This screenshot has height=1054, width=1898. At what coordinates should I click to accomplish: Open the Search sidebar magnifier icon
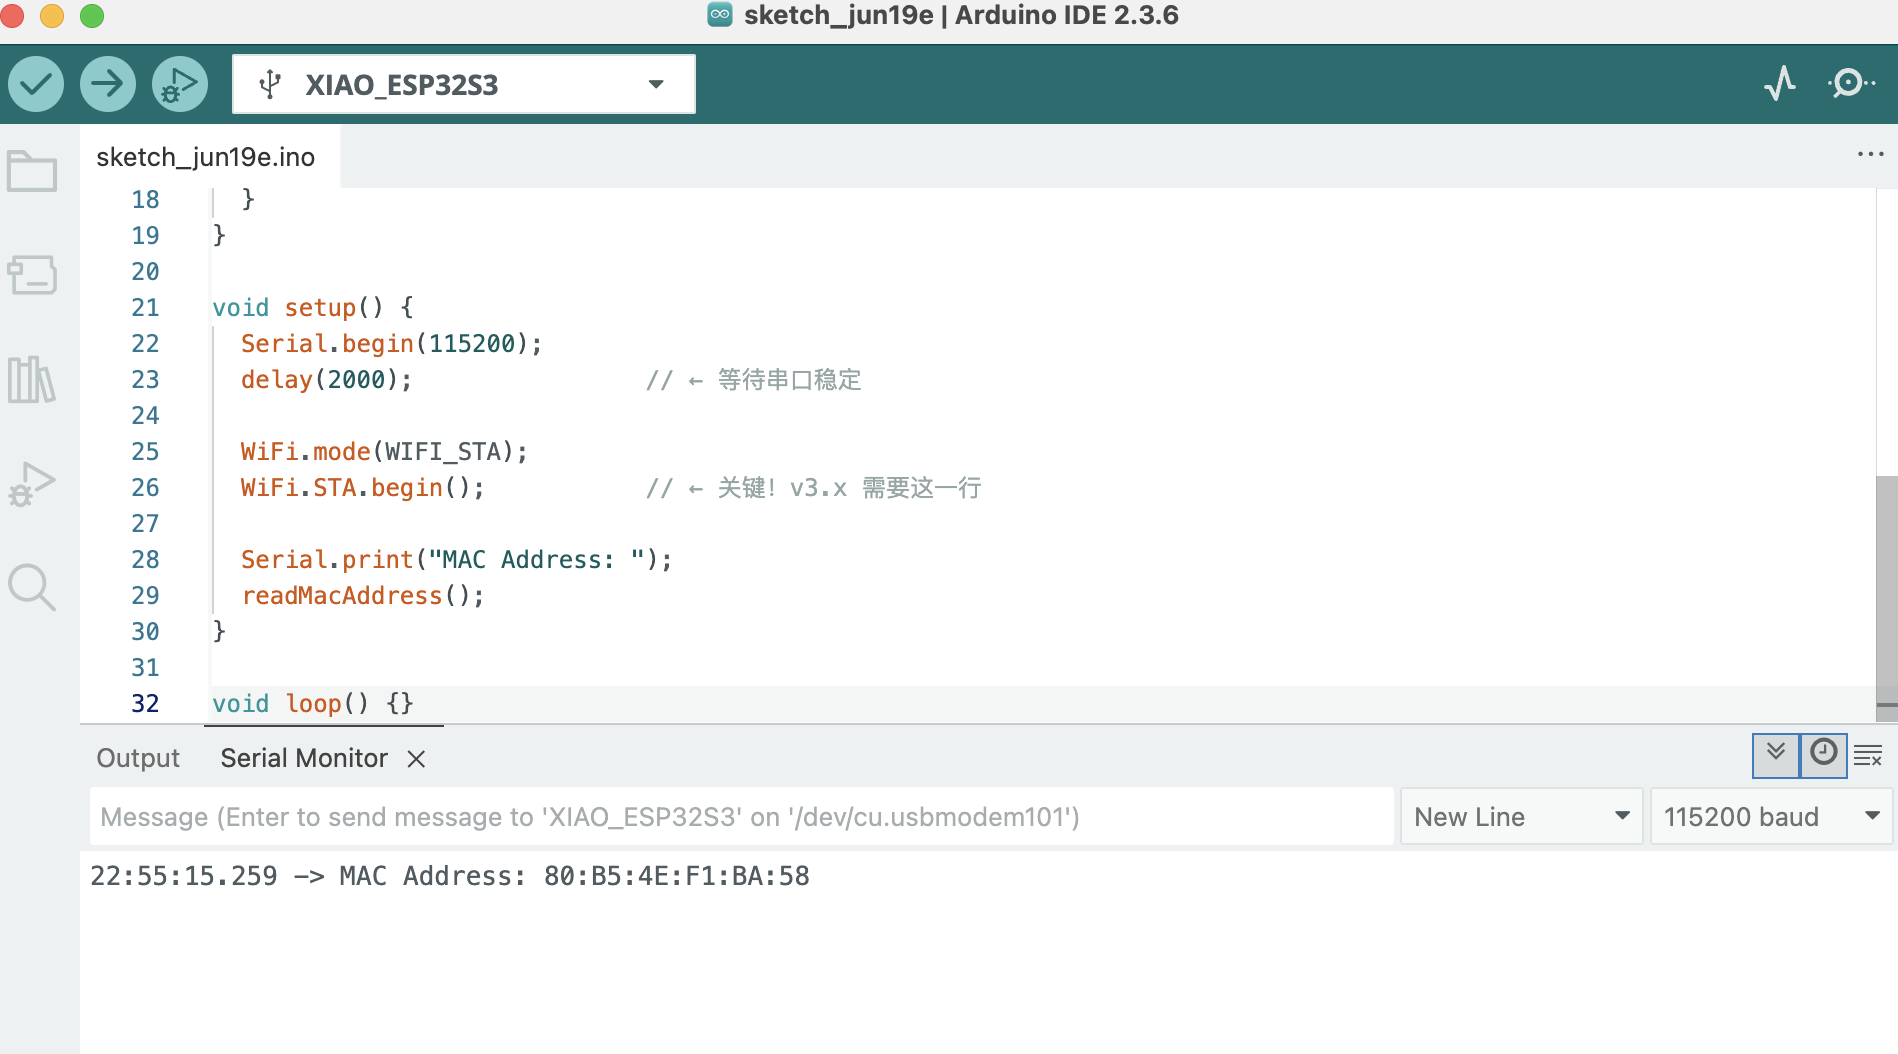pos(32,588)
